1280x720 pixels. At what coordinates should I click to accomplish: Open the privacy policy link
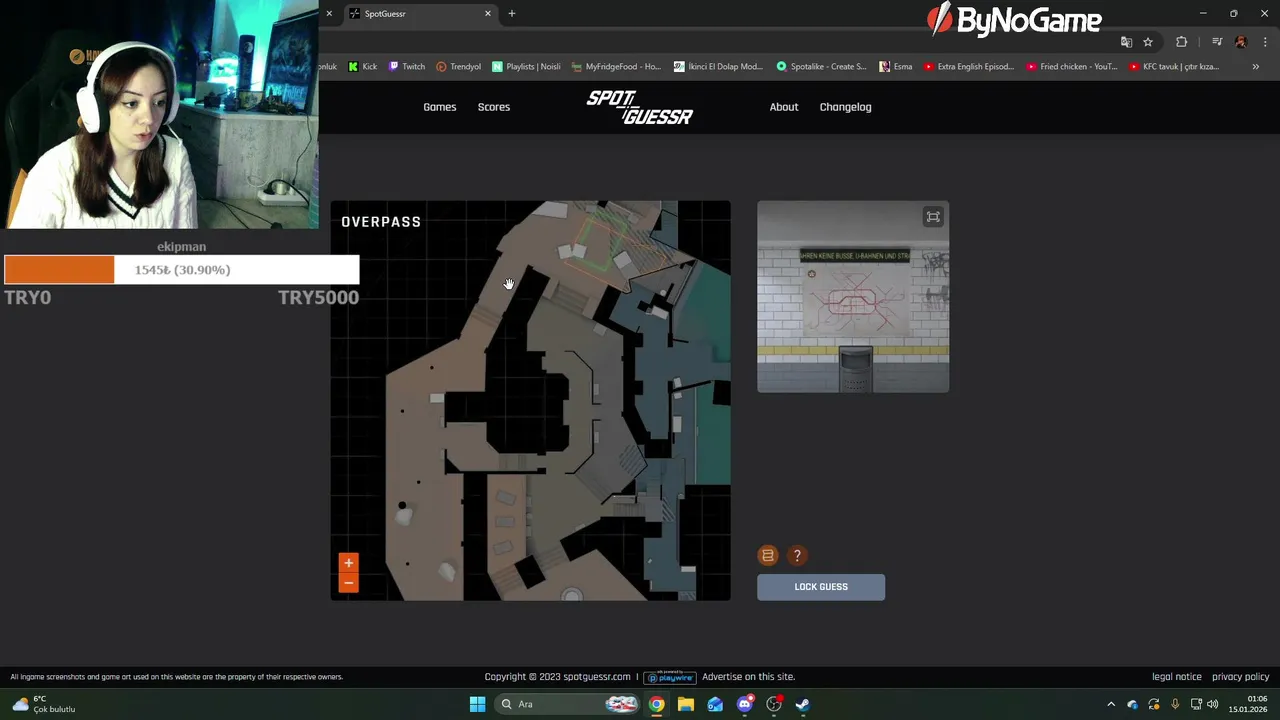pos(1241,677)
